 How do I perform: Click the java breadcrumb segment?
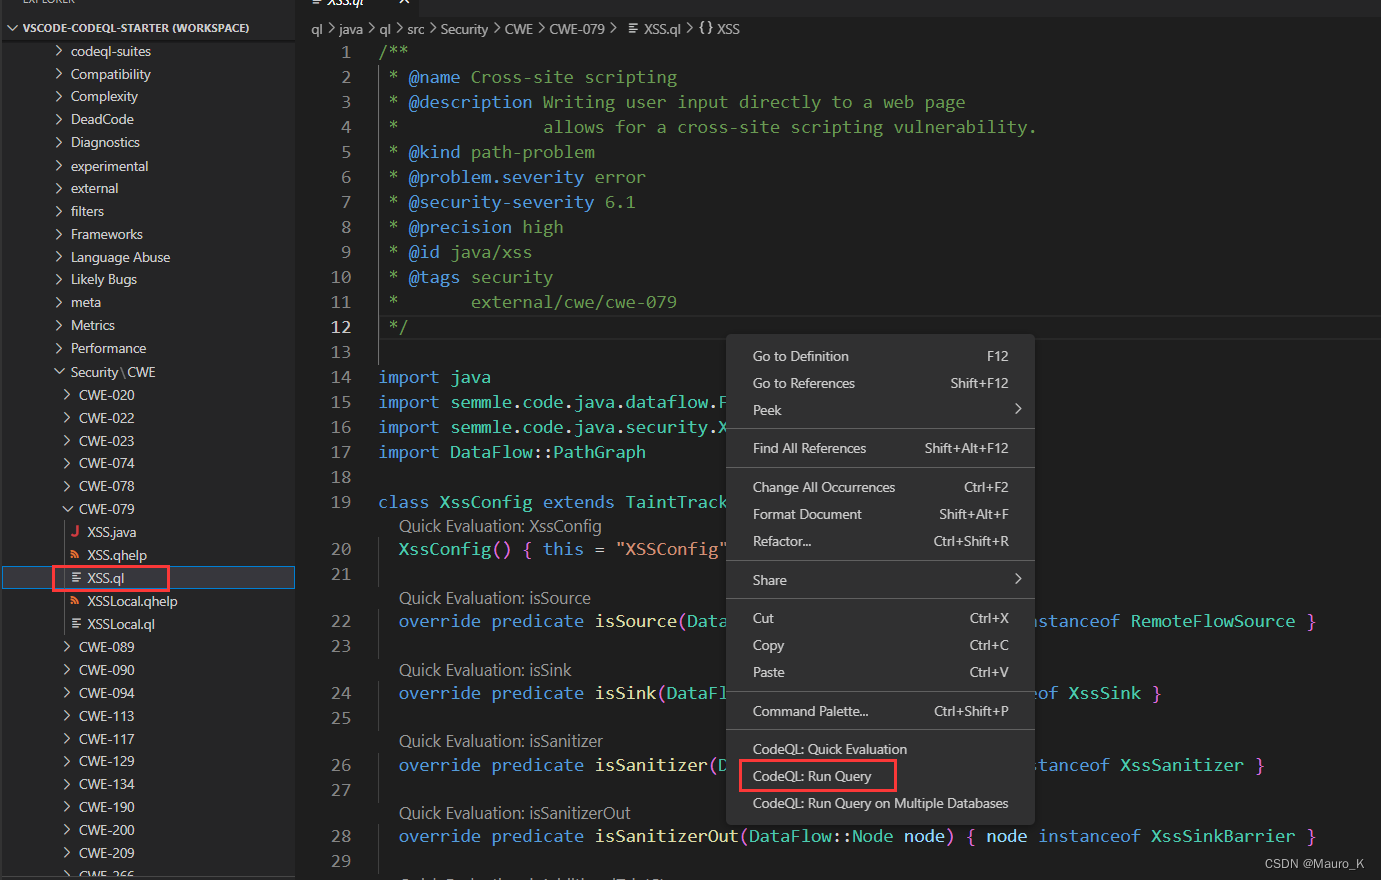(351, 29)
